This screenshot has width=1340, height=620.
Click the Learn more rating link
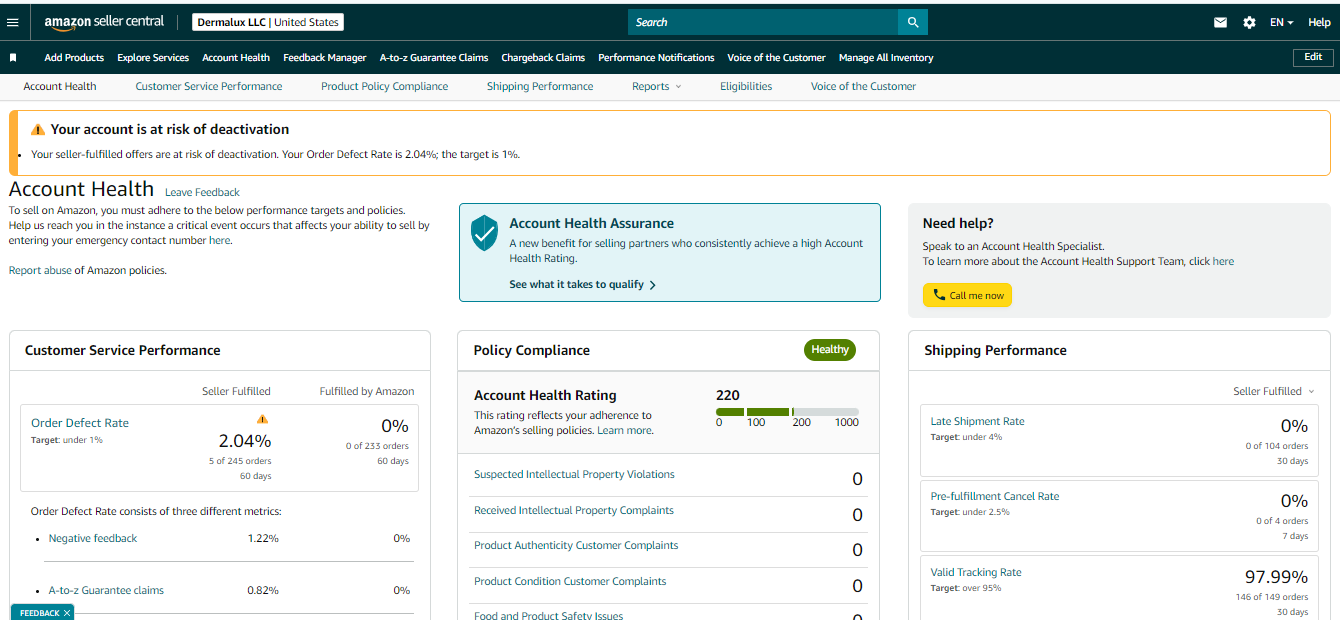(x=624, y=430)
